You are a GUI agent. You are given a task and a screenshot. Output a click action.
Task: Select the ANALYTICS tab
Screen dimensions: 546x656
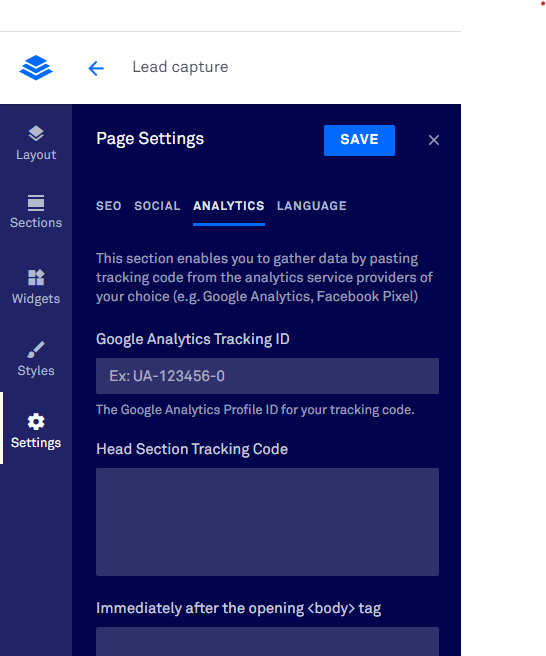point(229,206)
